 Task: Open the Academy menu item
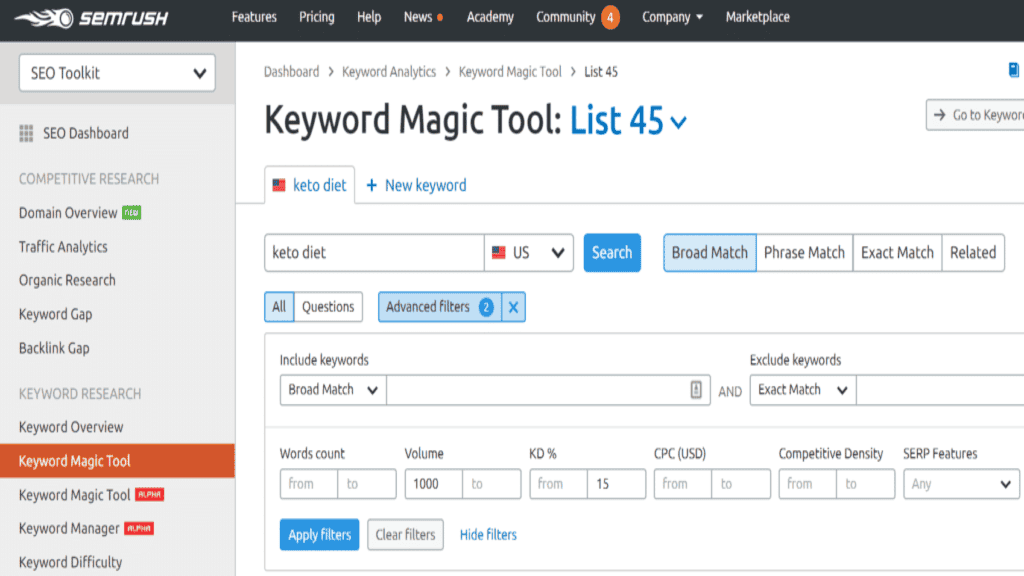point(490,17)
